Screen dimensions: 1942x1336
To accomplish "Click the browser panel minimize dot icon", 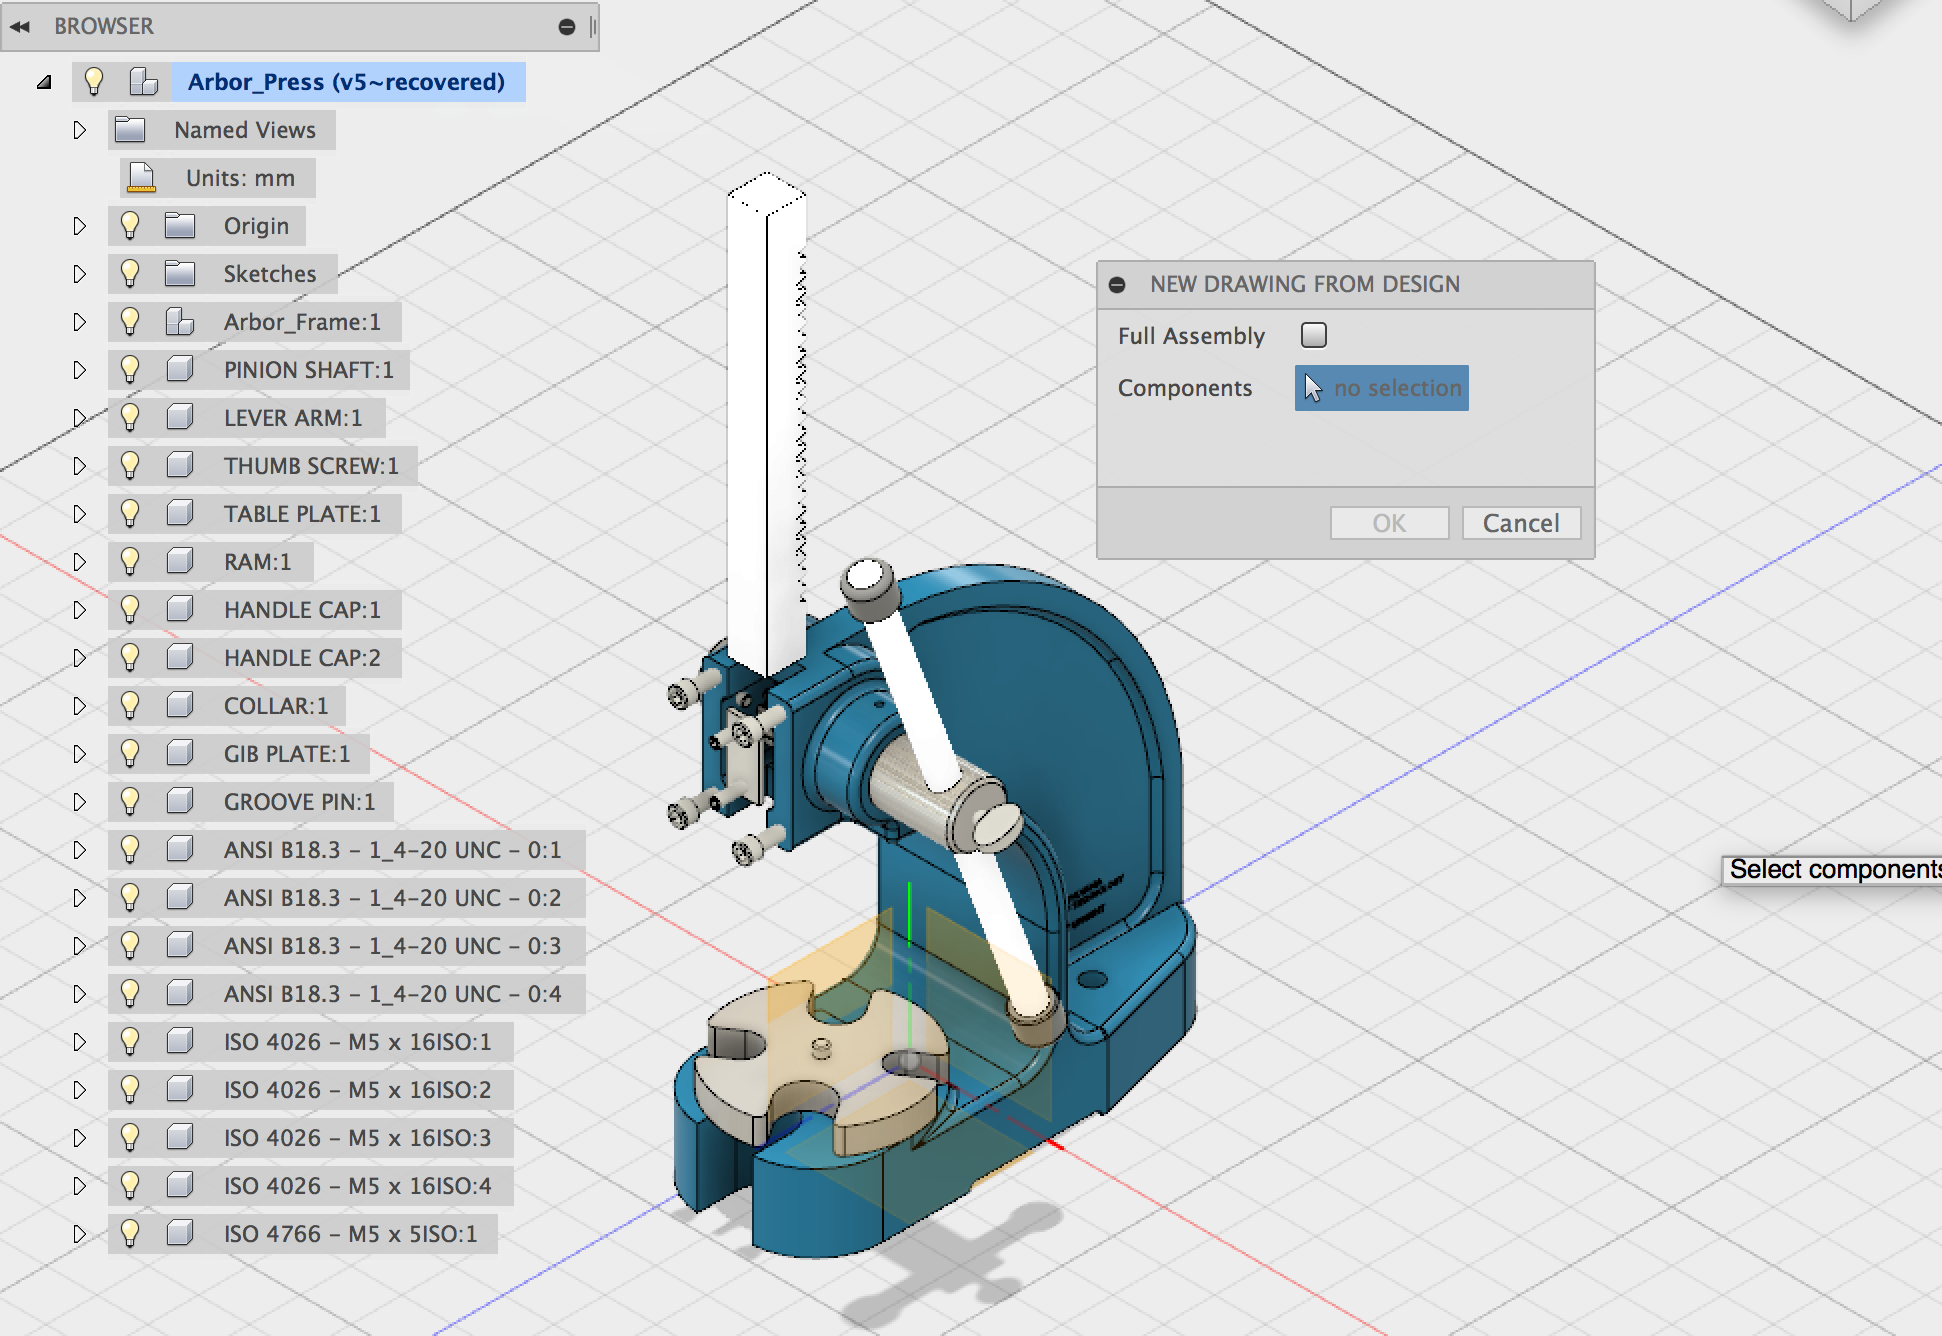I will [x=567, y=27].
